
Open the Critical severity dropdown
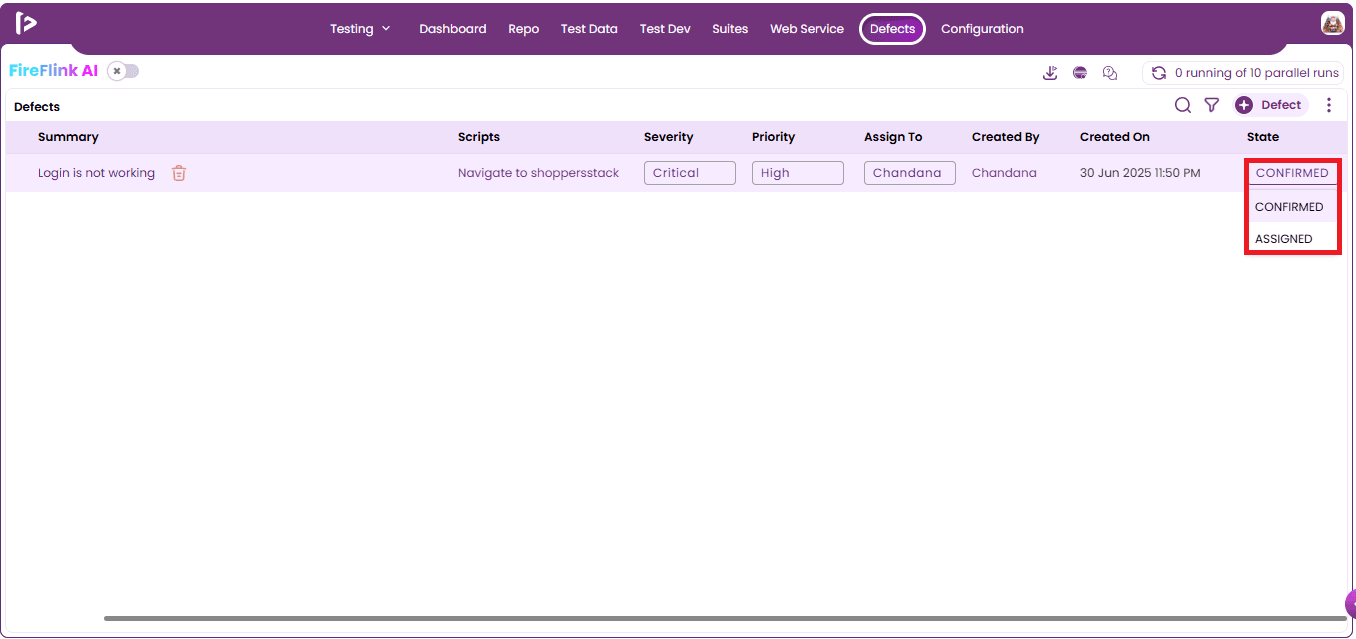pyautogui.click(x=690, y=173)
